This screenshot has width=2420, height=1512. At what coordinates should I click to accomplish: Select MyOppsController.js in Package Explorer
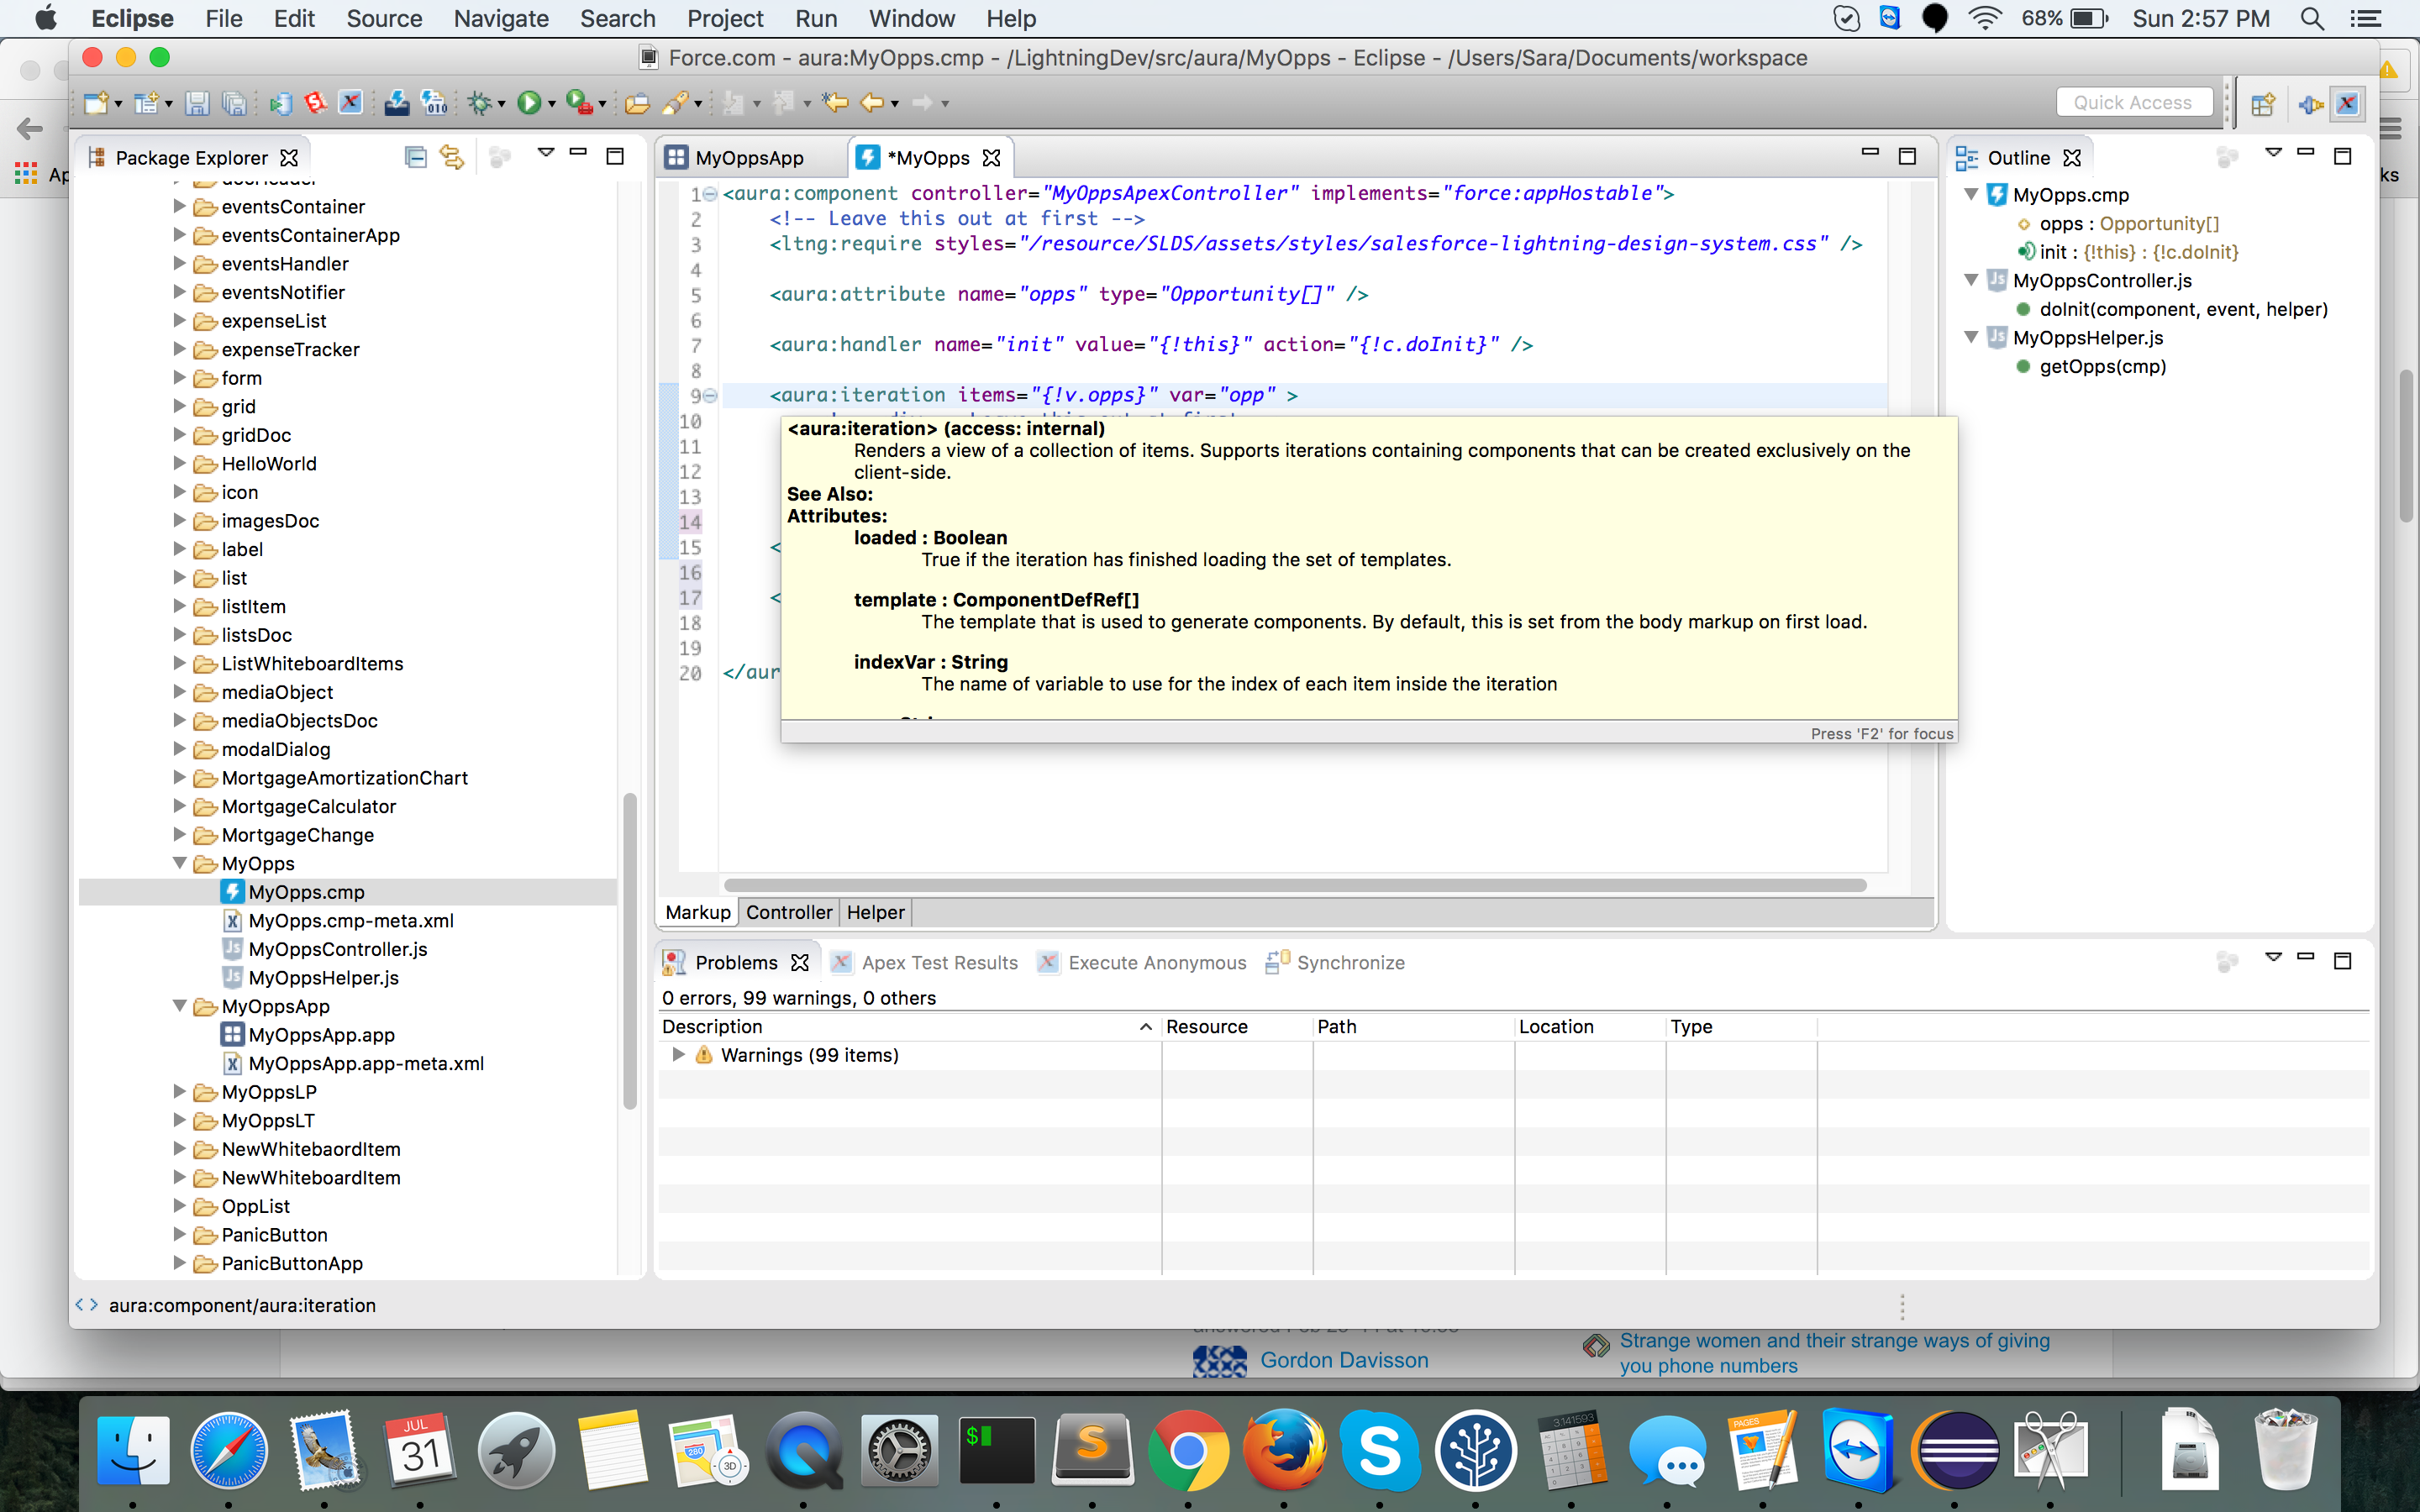click(x=337, y=949)
